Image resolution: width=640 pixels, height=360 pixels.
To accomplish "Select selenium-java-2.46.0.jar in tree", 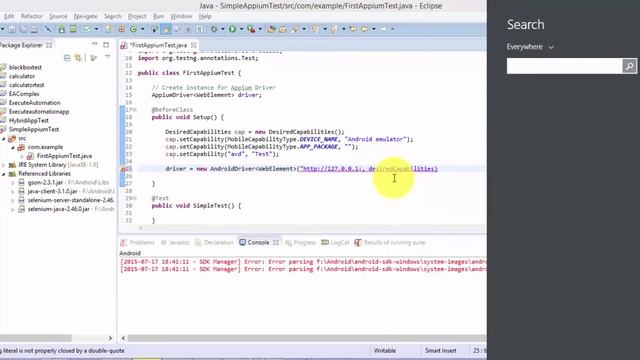I will coord(58,209).
